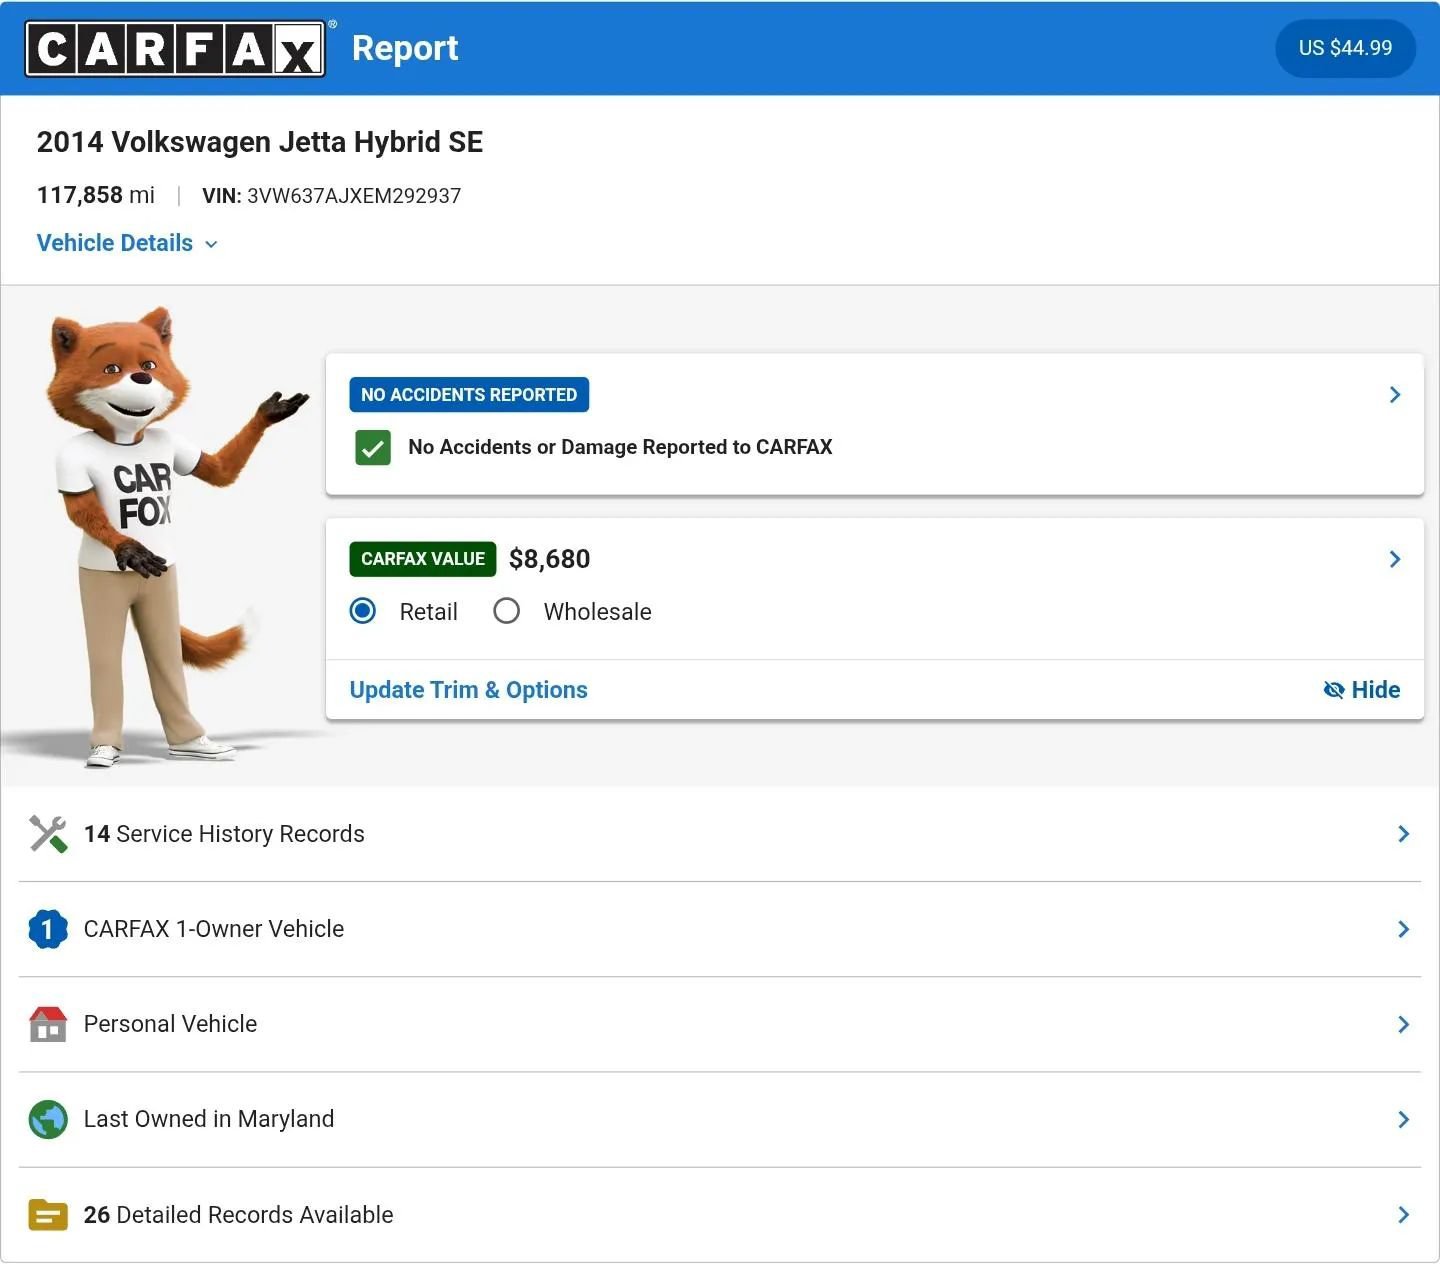
Task: Click the $8,680 value amount
Action: tap(549, 559)
